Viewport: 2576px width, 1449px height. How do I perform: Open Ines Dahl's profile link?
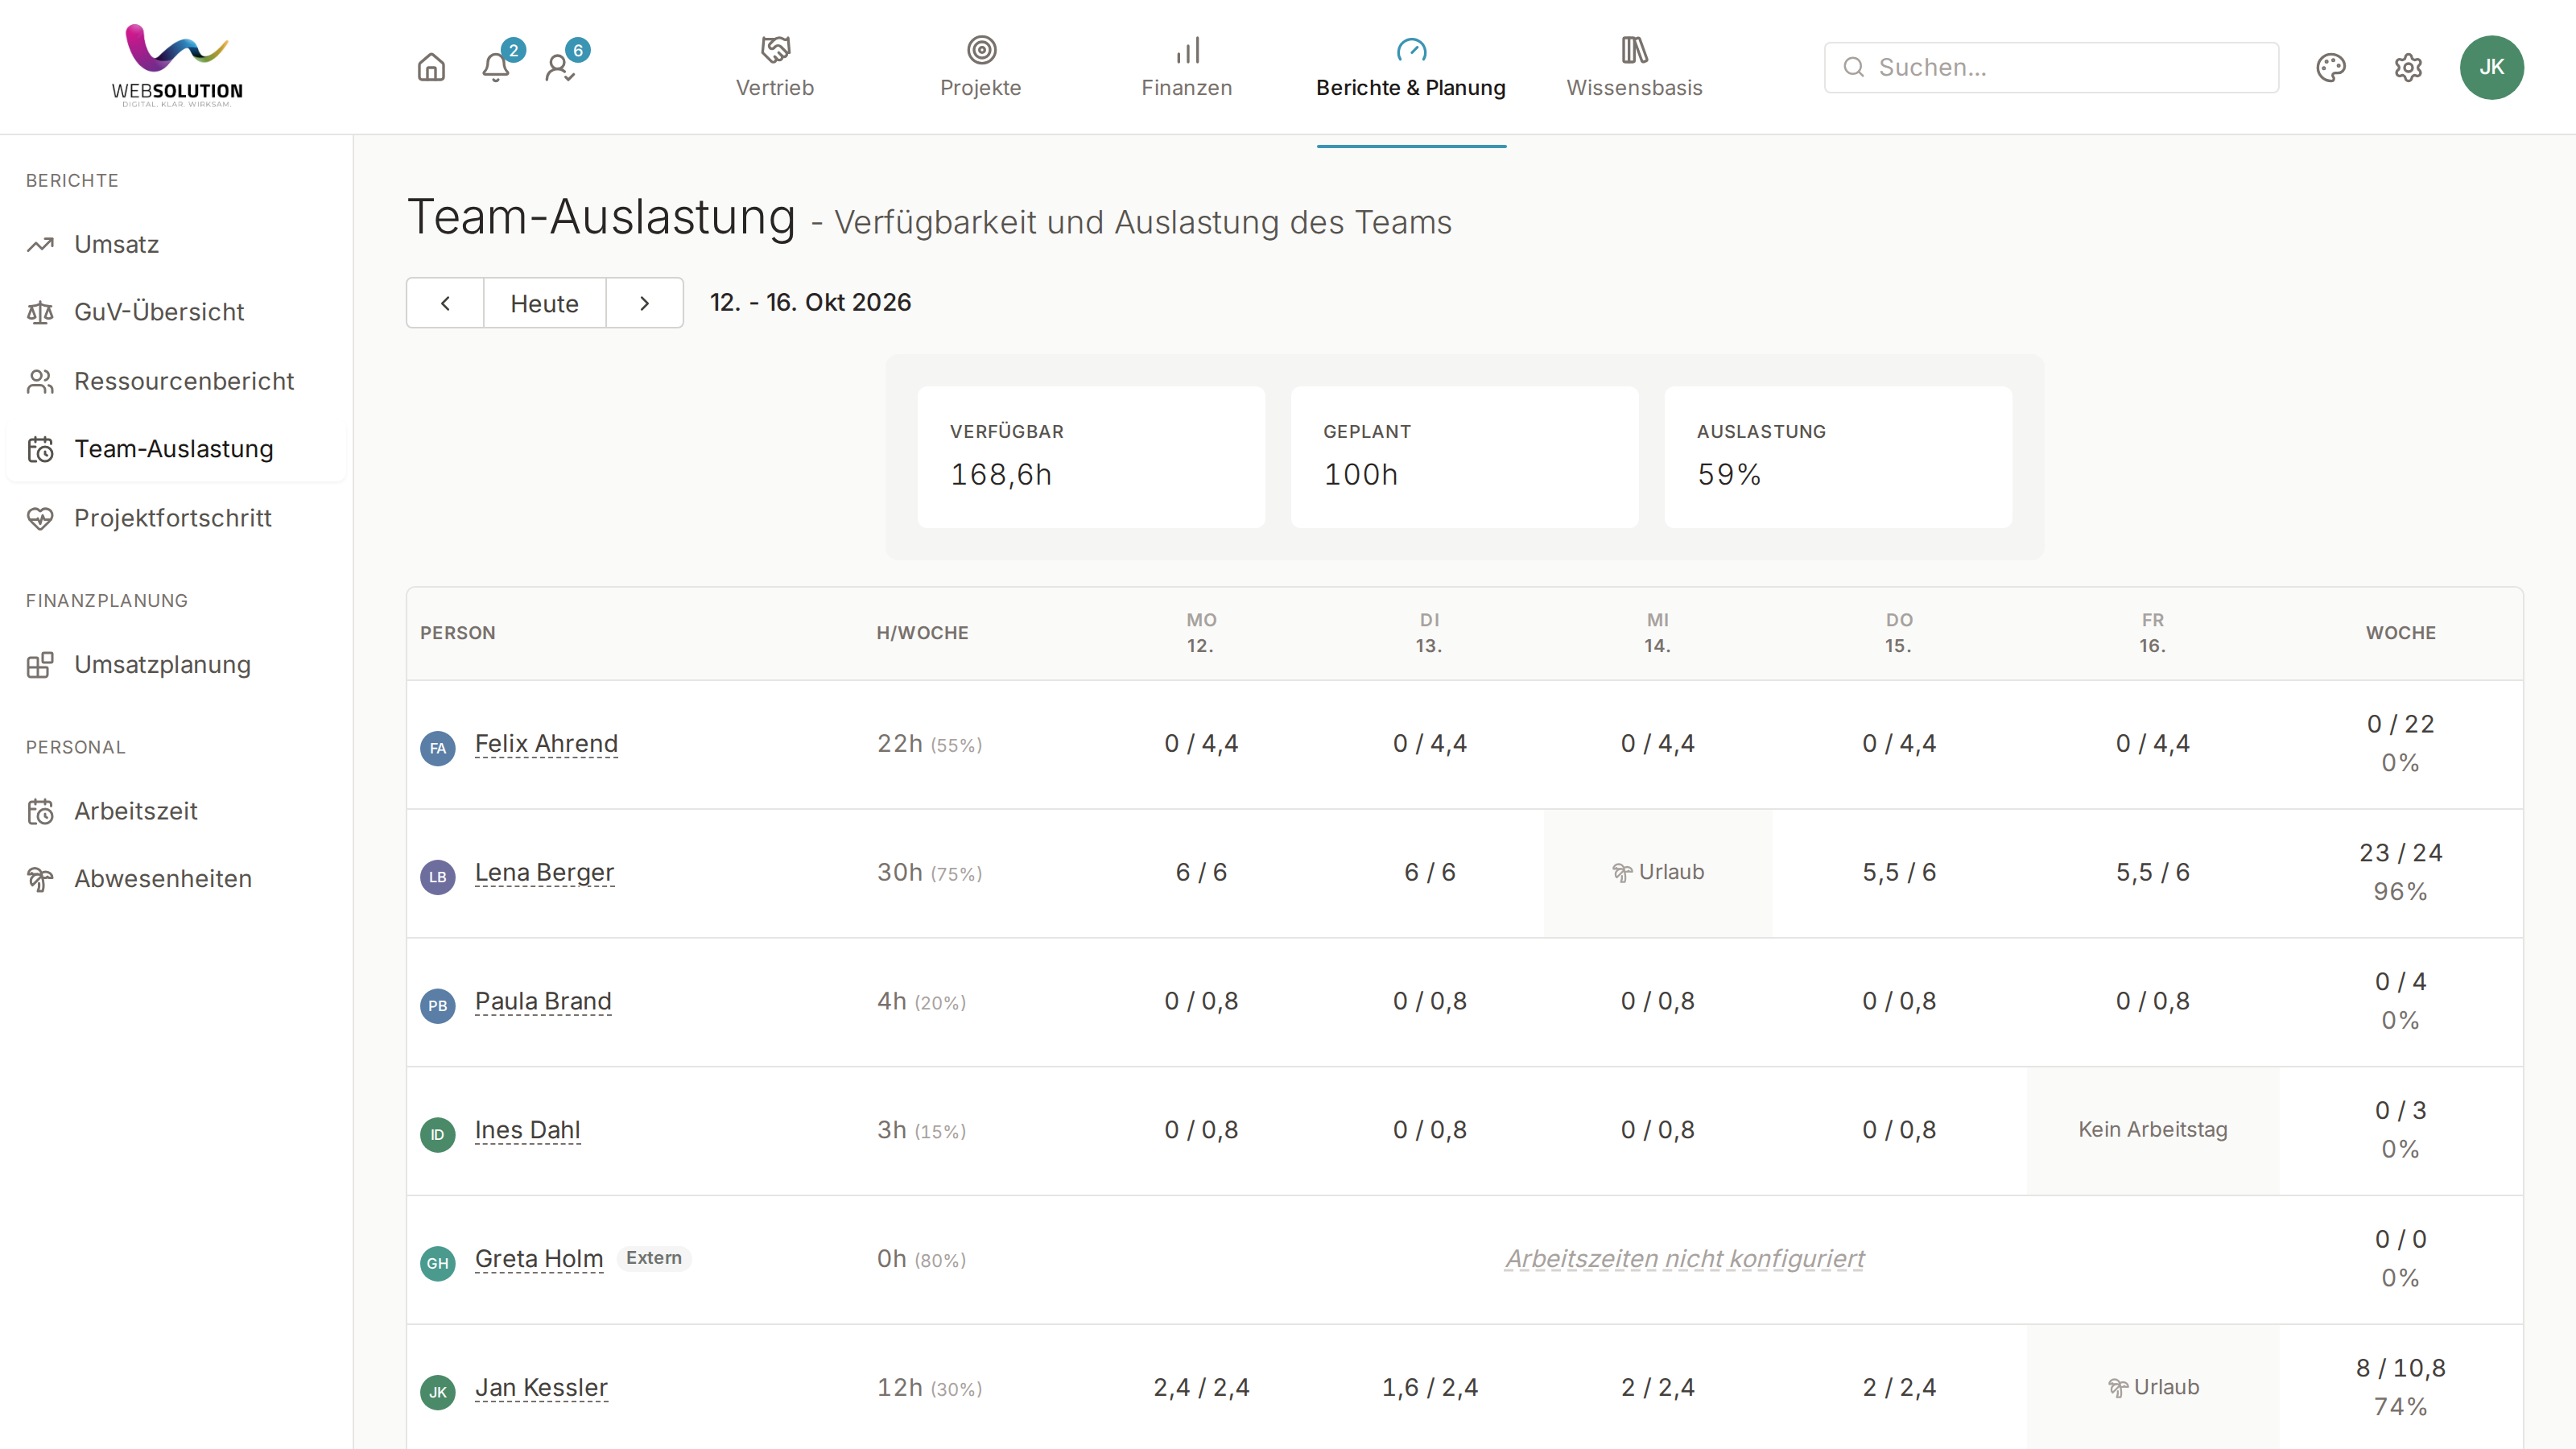(527, 1130)
